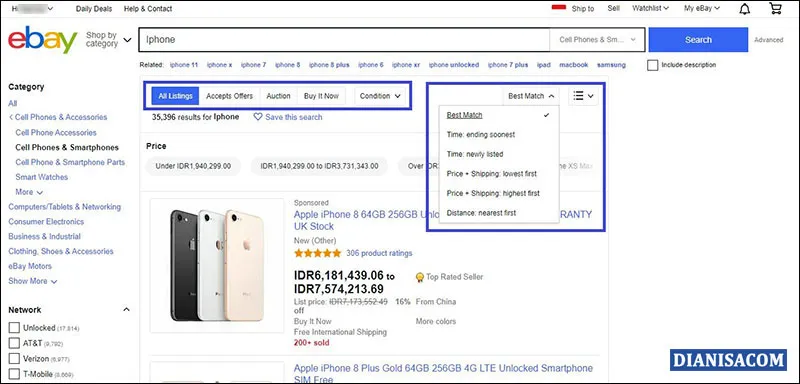Click related search iphone unlocked

(x=454, y=65)
